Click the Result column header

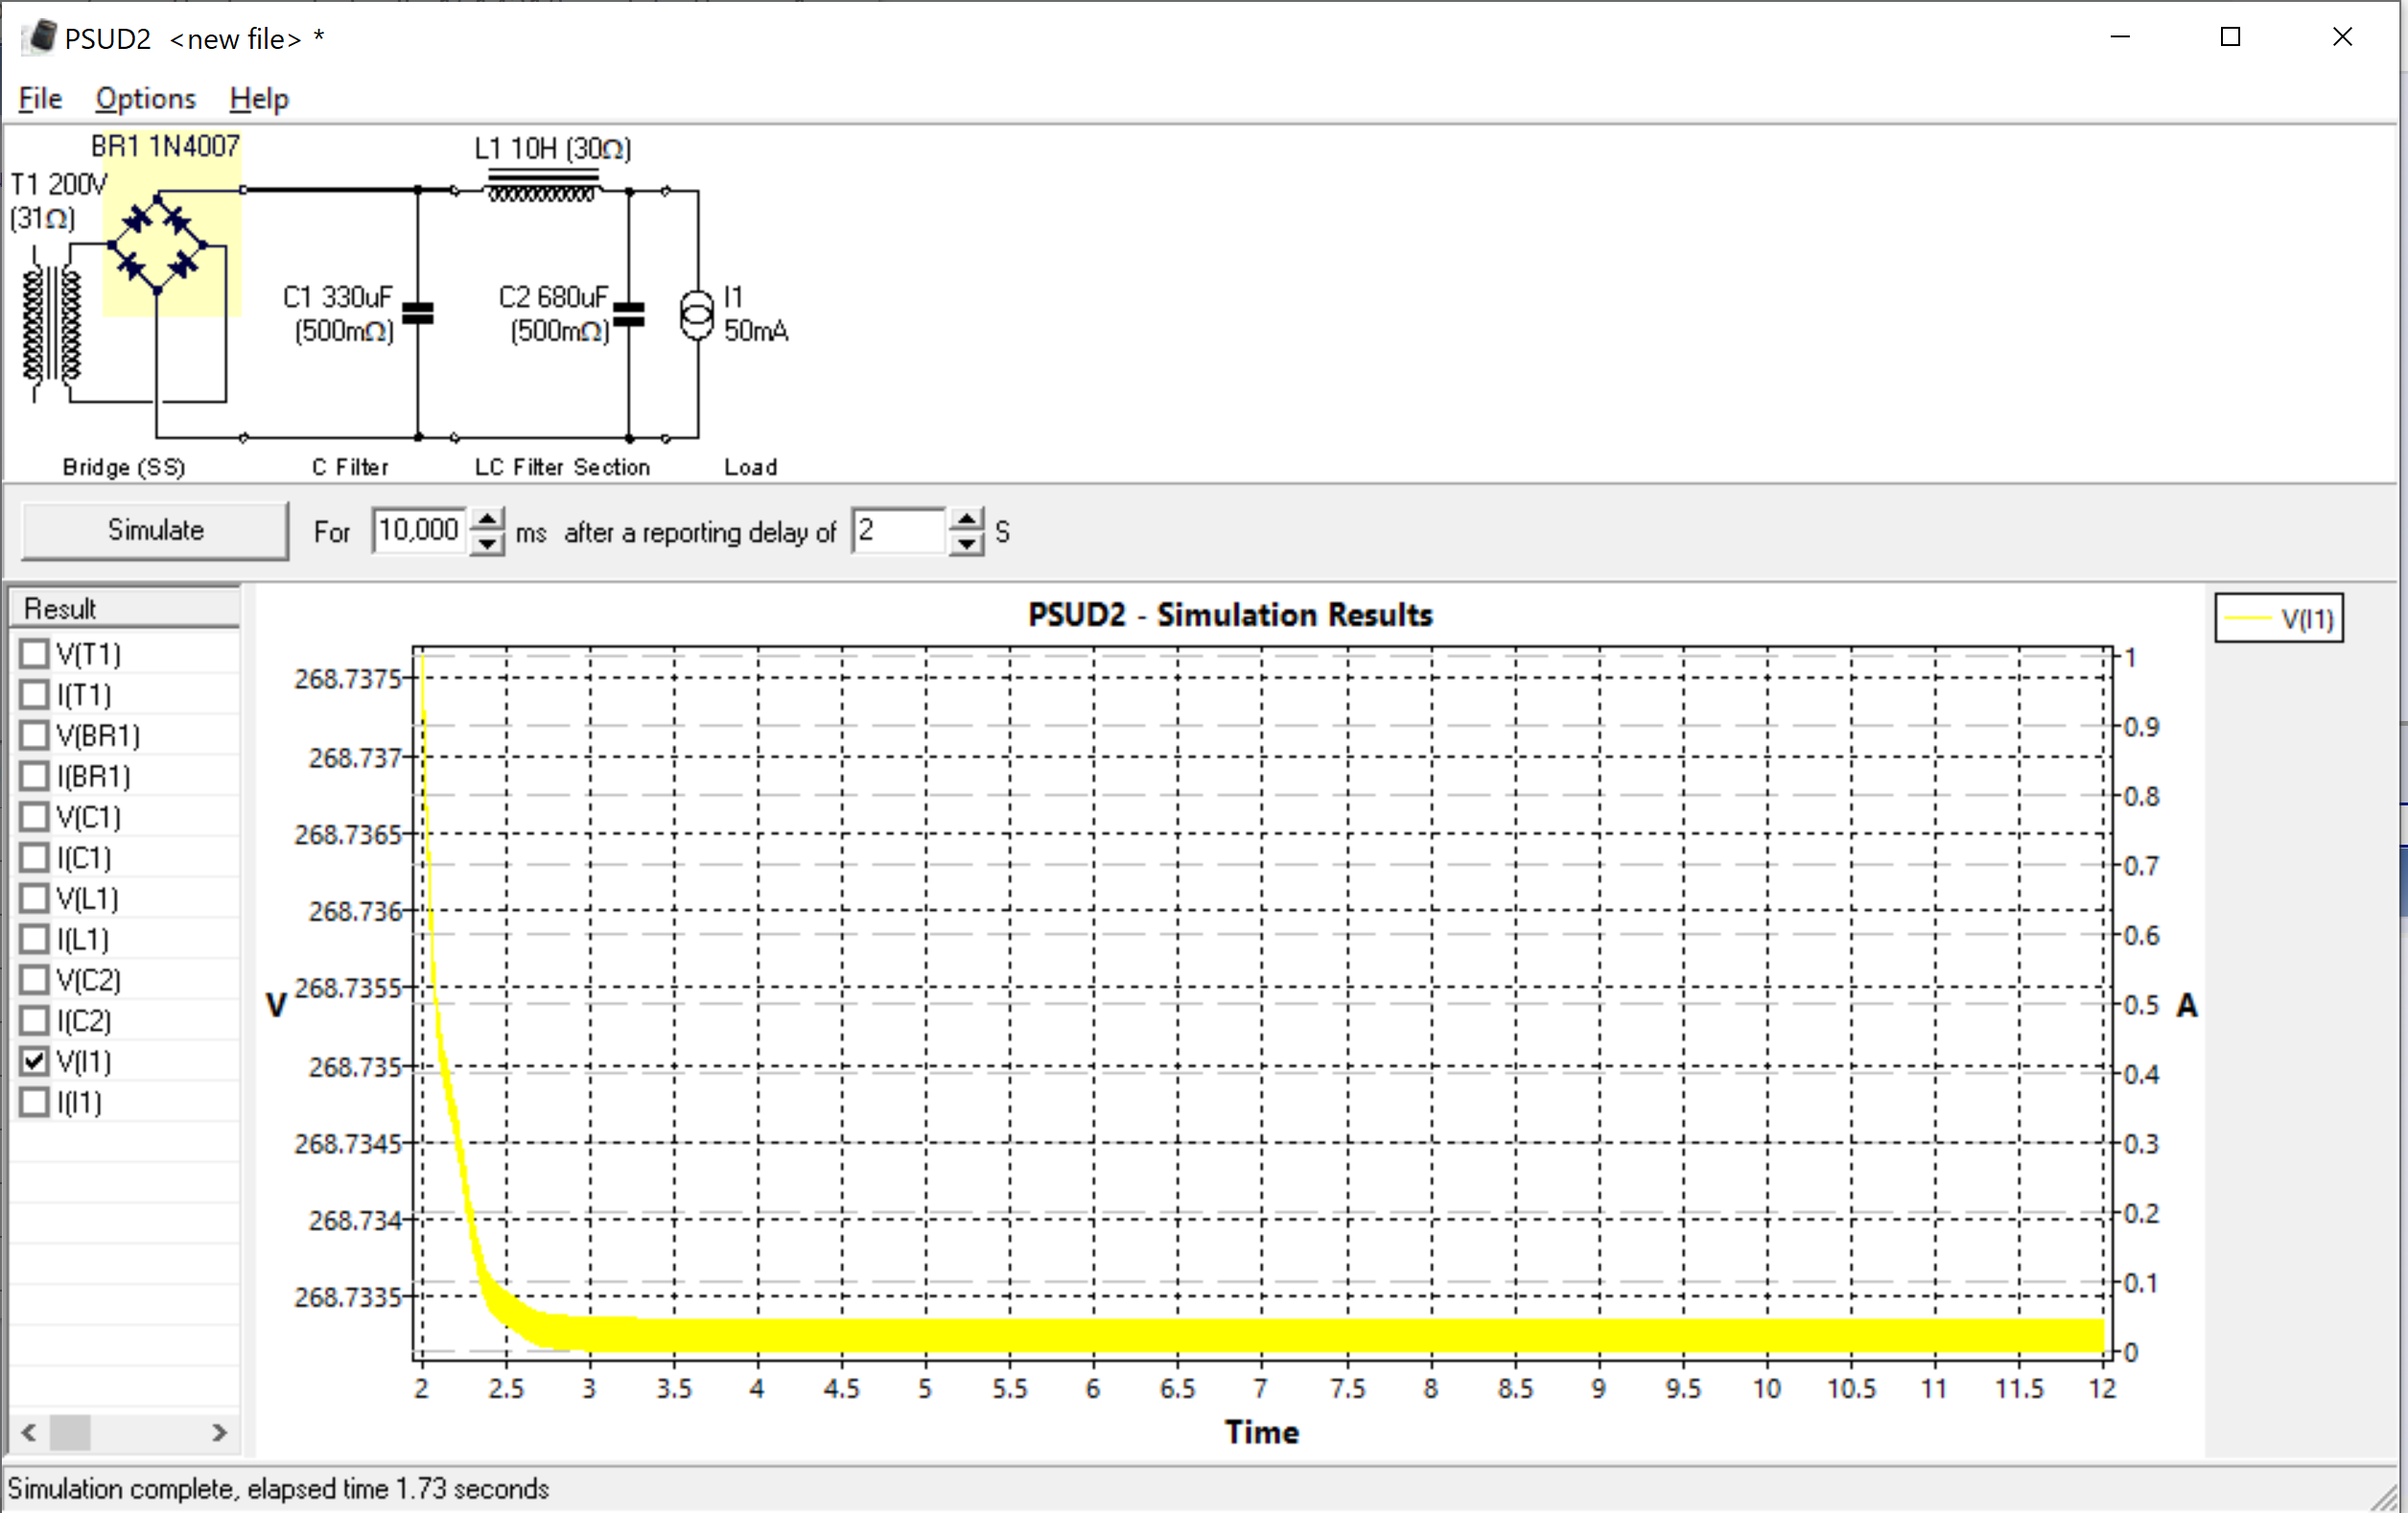click(x=124, y=608)
